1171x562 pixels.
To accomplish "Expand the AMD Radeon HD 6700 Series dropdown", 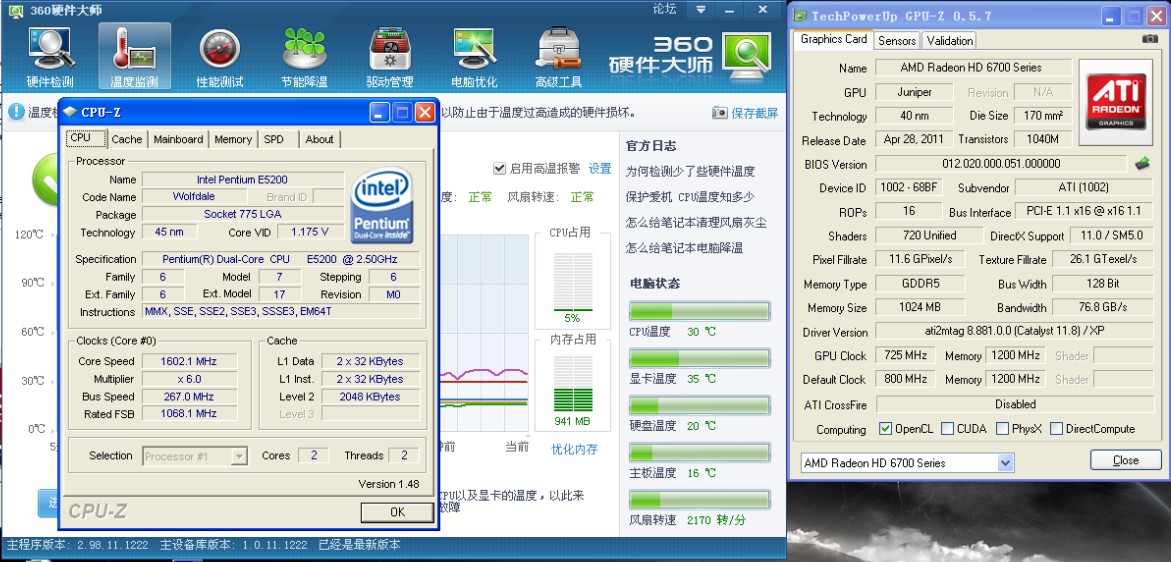I will pos(1005,463).
